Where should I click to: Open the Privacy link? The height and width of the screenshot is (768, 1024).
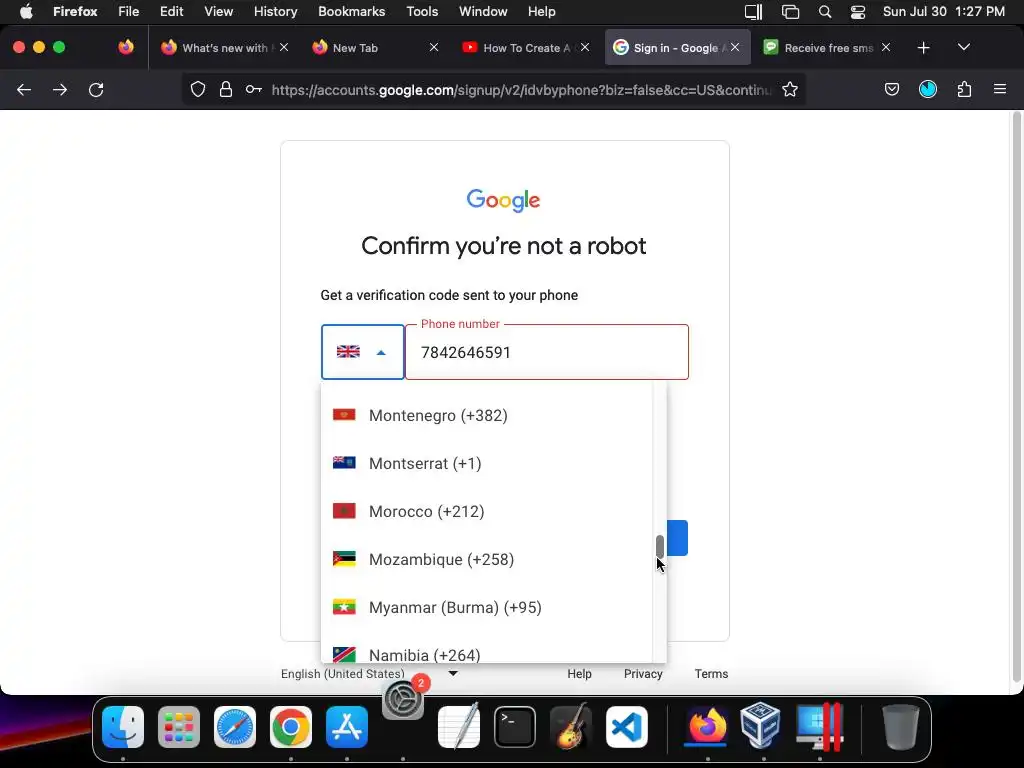point(643,673)
